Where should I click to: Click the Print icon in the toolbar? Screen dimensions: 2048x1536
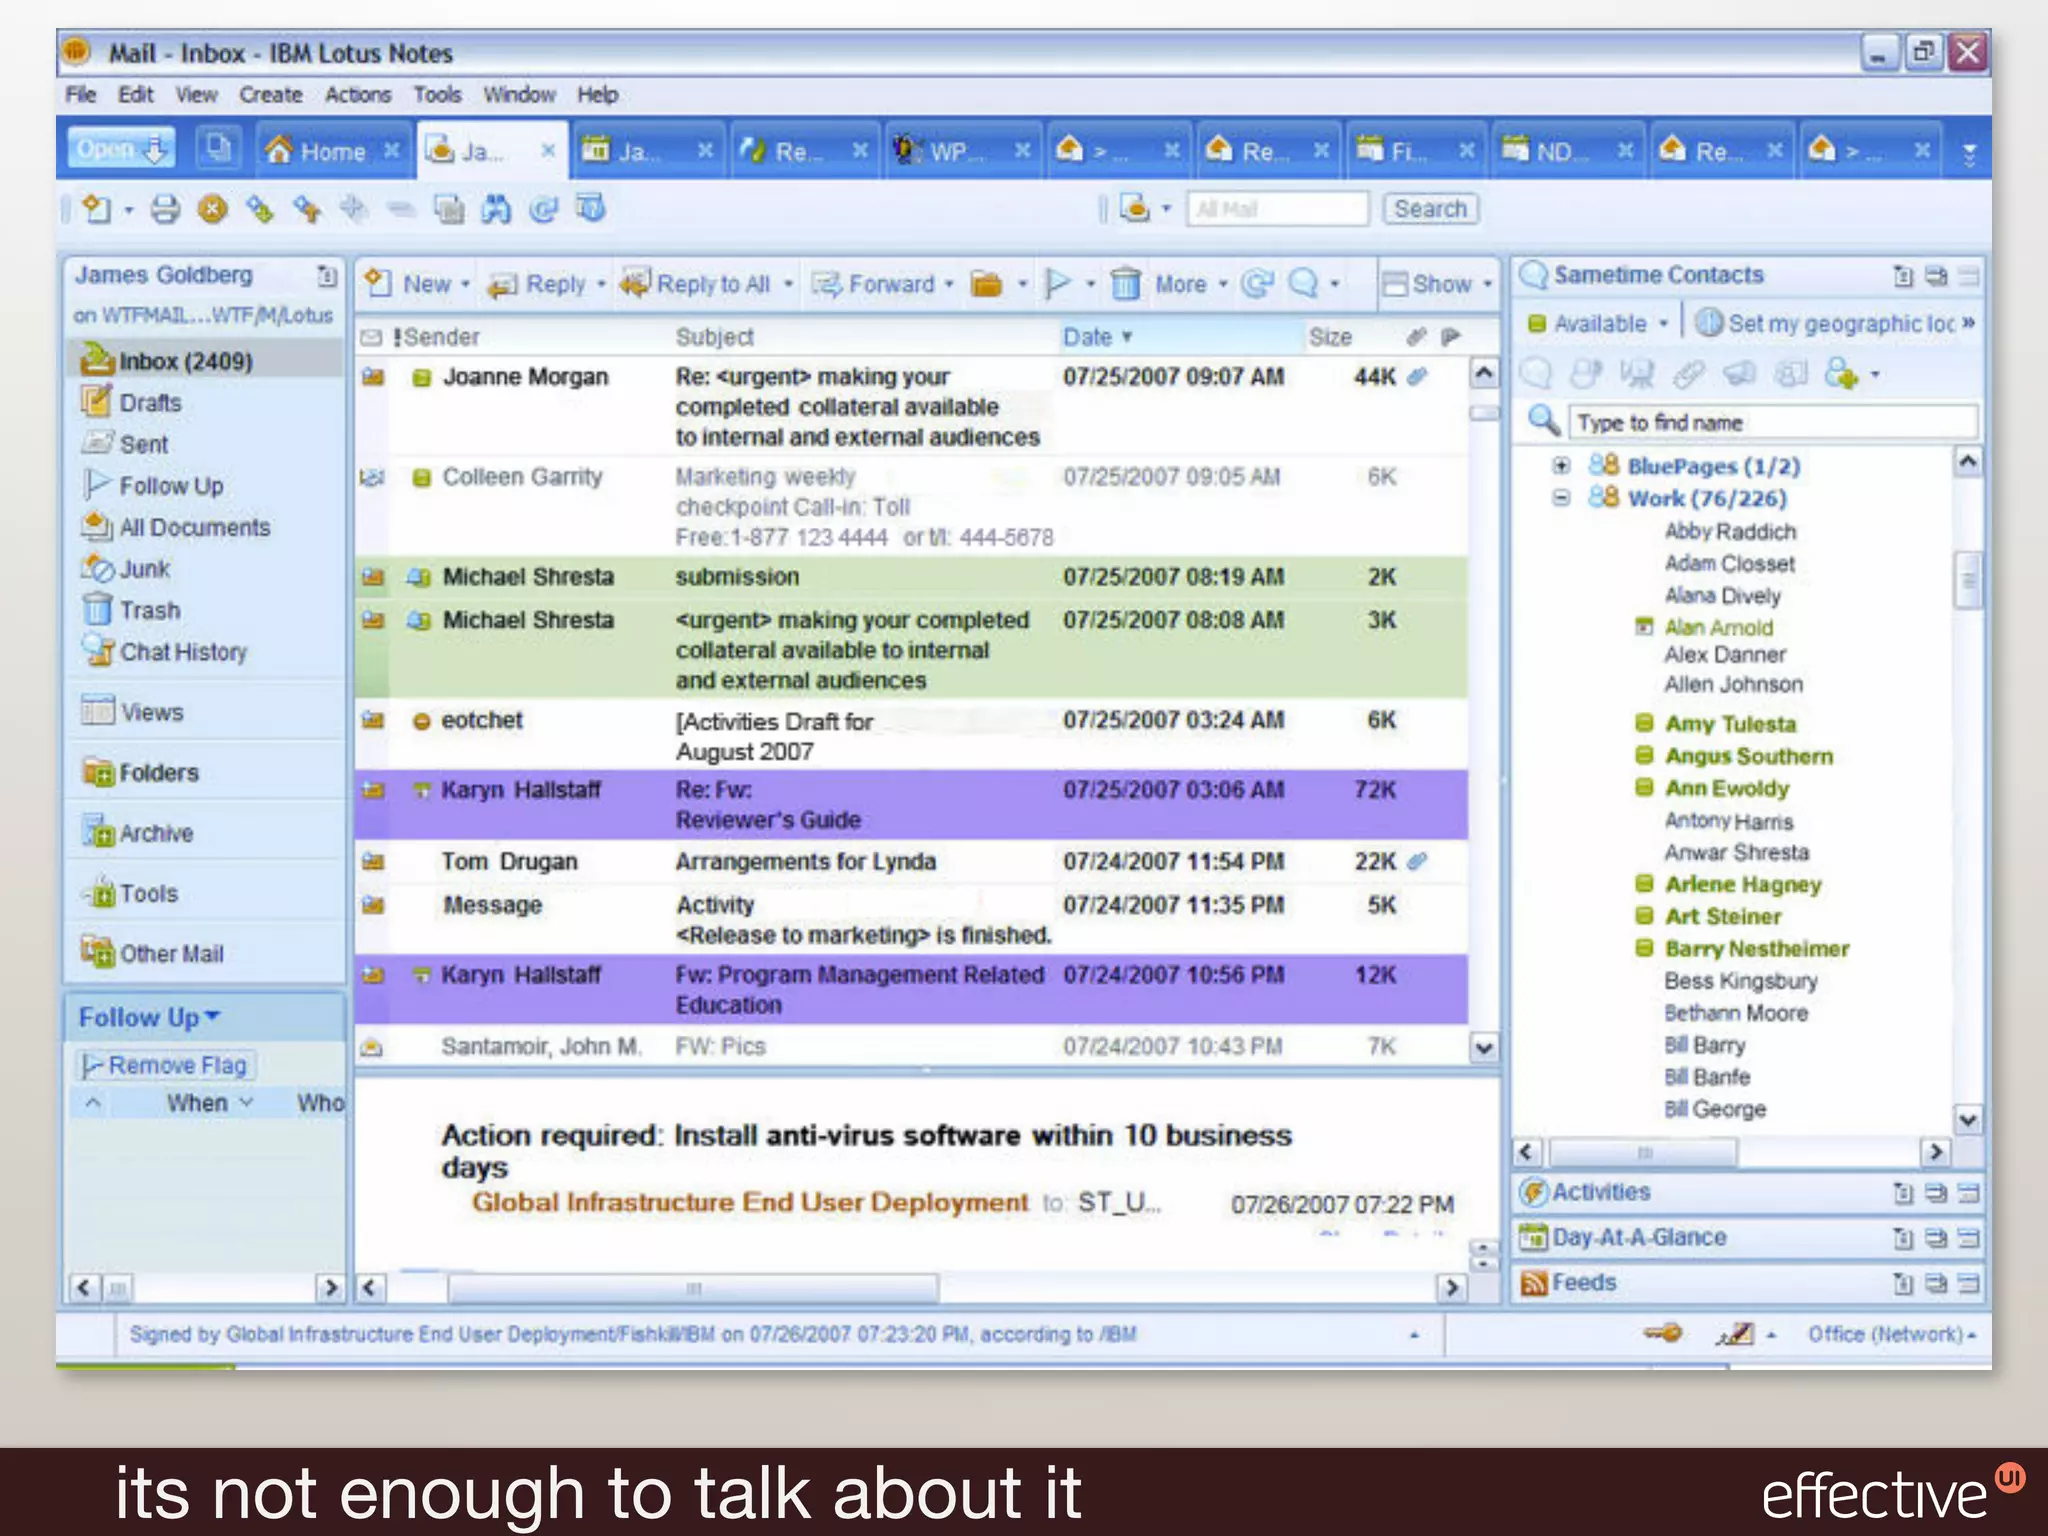(165, 209)
